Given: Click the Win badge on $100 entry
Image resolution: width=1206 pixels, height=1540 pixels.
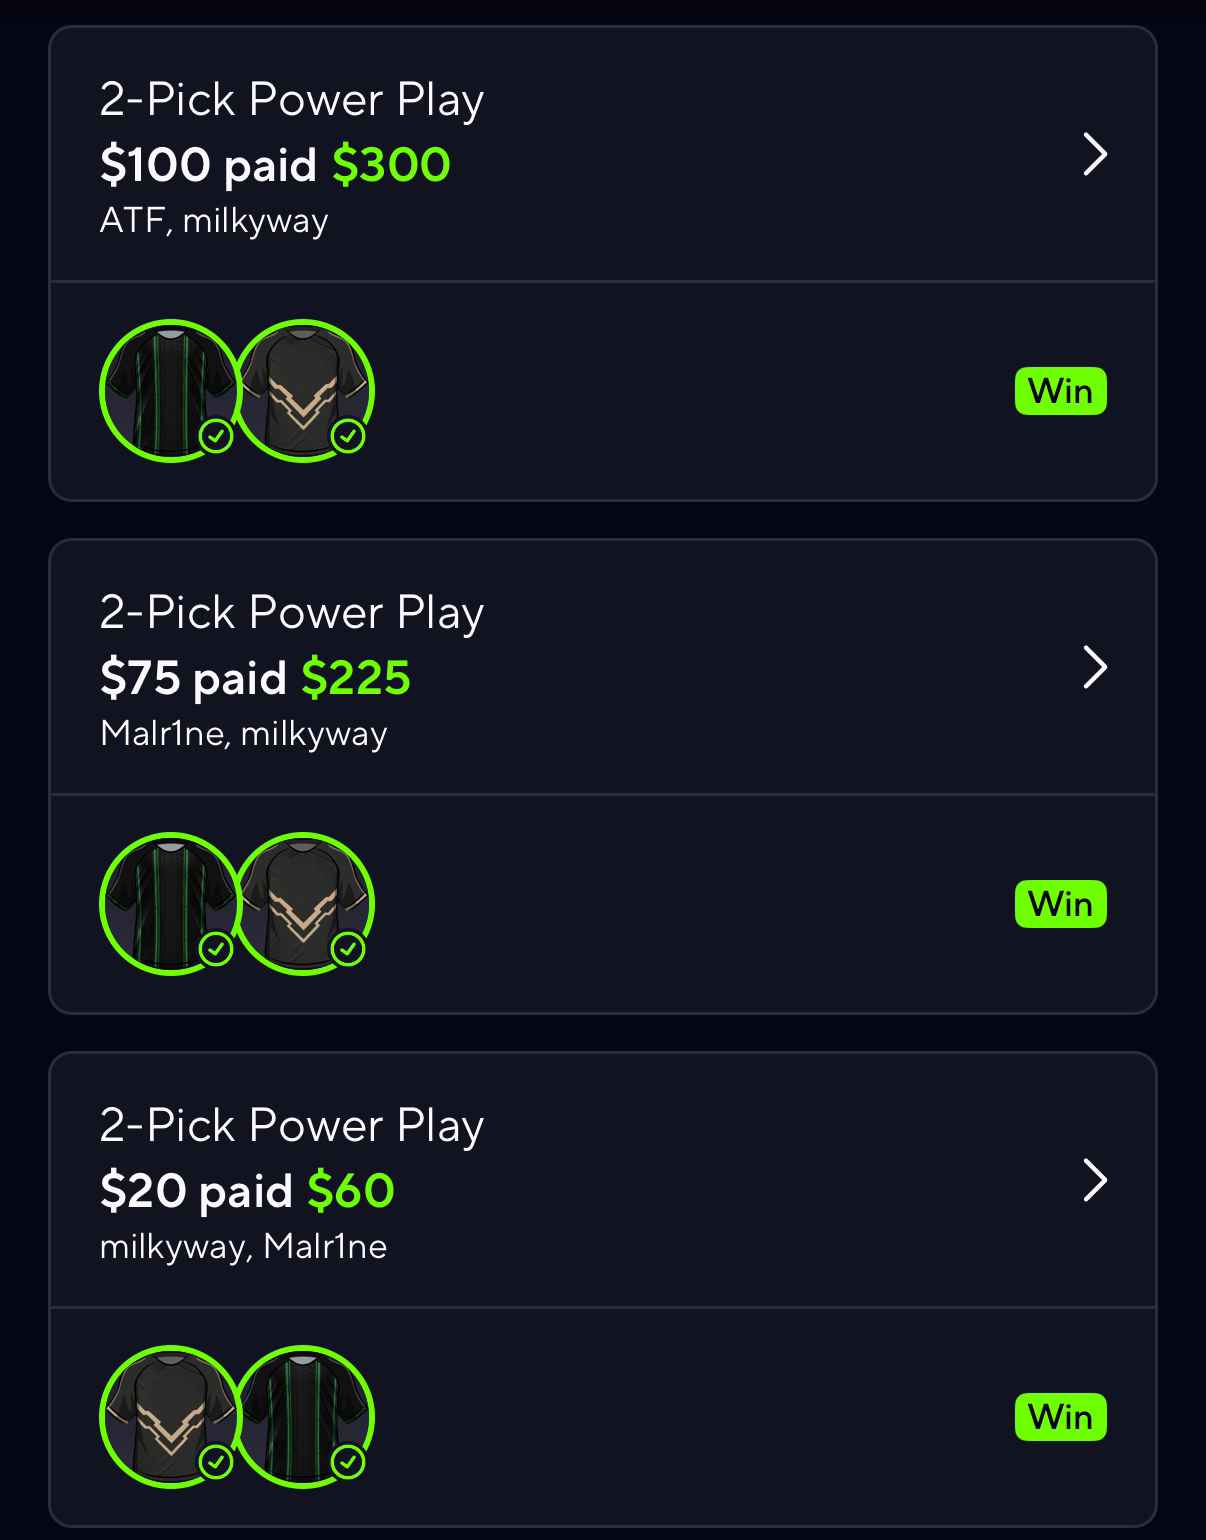Looking at the screenshot, I should pos(1060,391).
